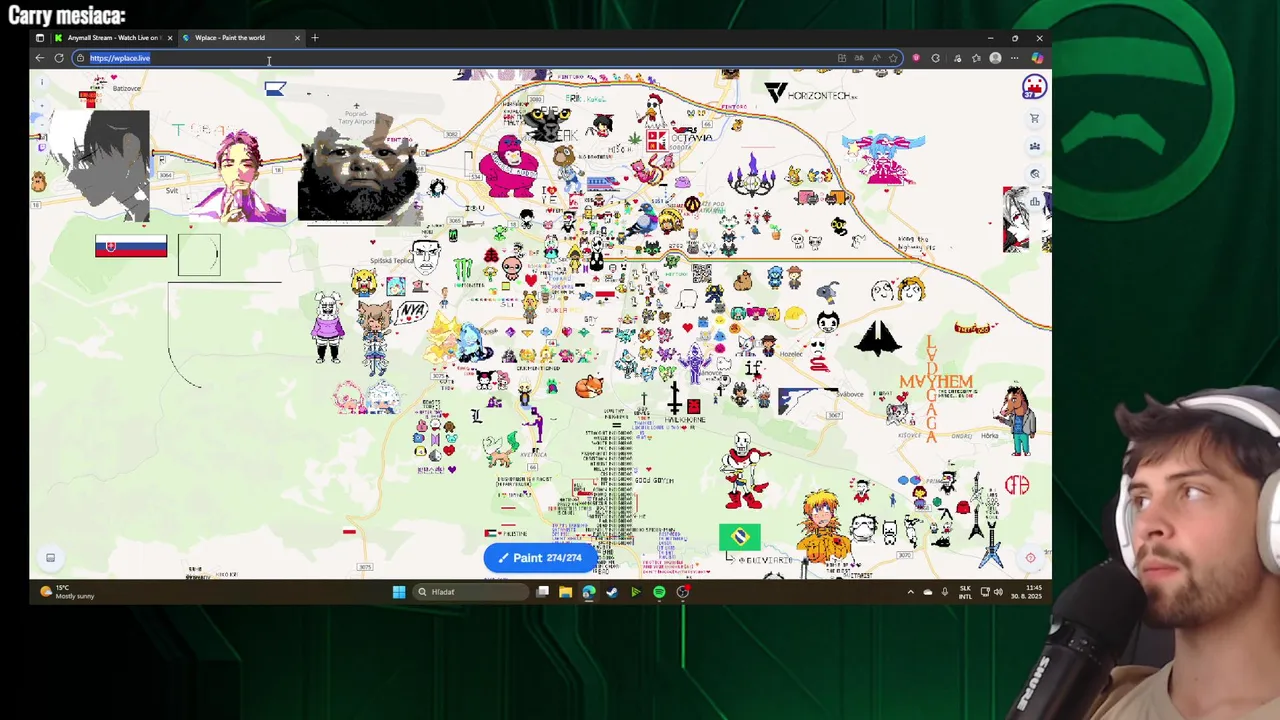Image resolution: width=1280 pixels, height=720 pixels.
Task: Add page to favorites with star icon
Action: (893, 58)
